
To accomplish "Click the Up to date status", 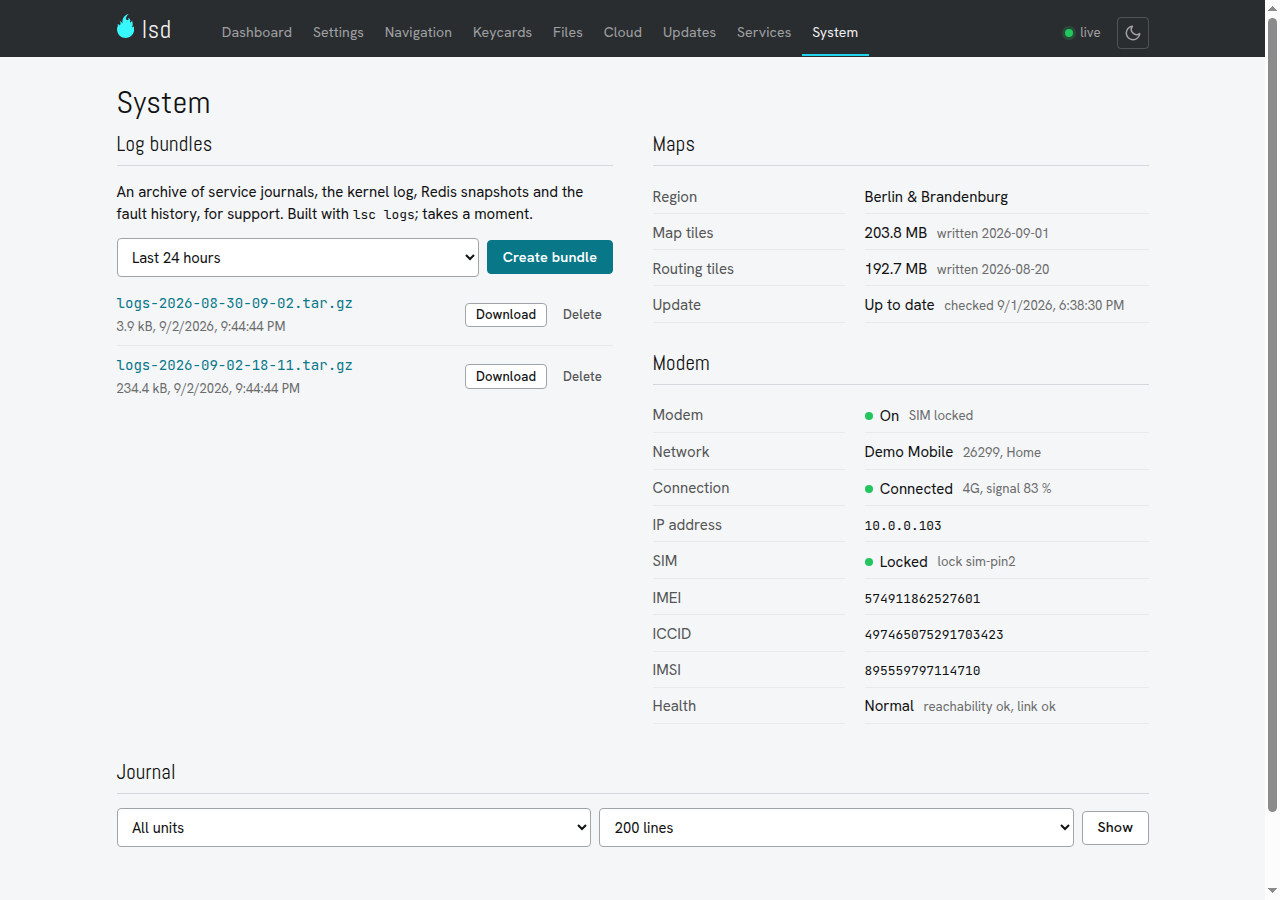I will (x=899, y=305).
